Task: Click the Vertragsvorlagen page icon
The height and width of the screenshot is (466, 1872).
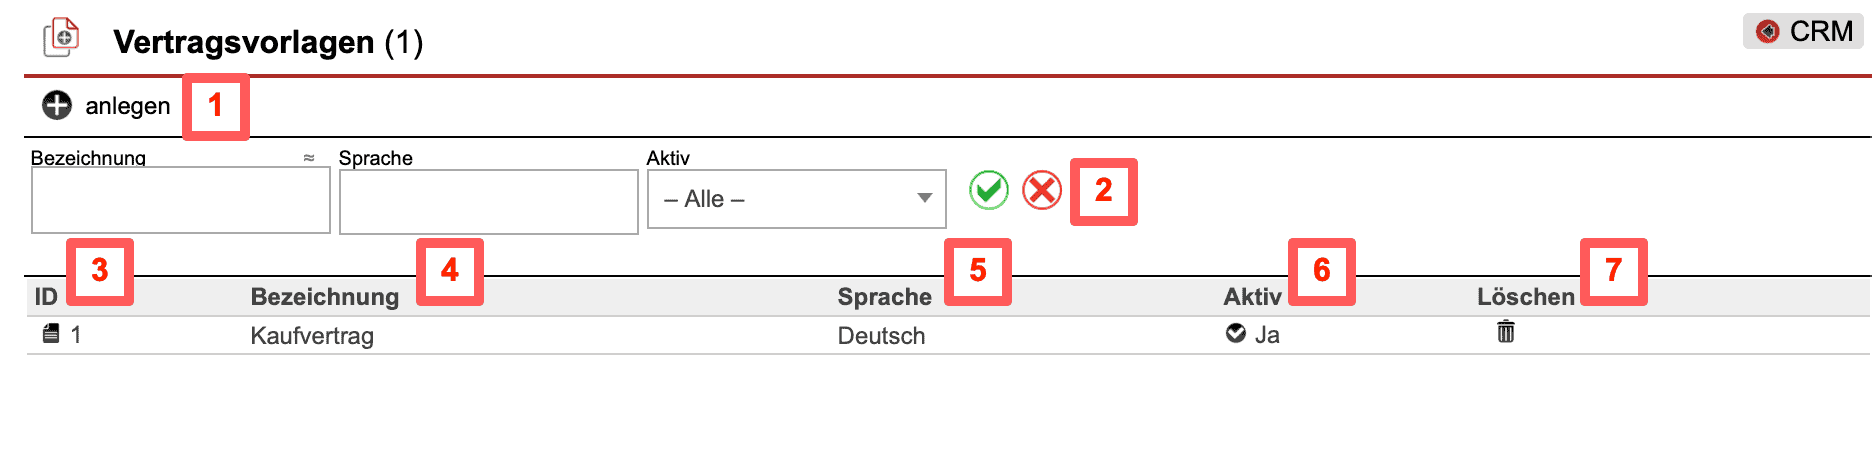Action: click(x=61, y=38)
